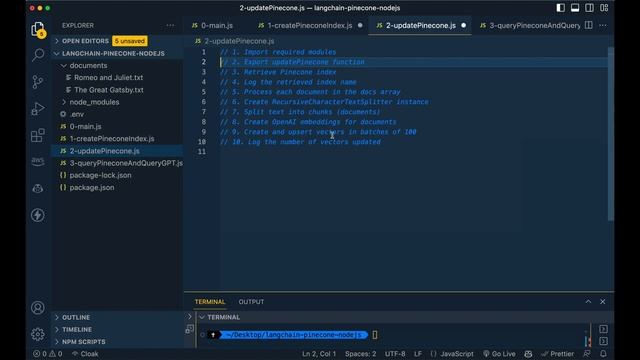Toggle primary side bar visibility

tap(560, 8)
